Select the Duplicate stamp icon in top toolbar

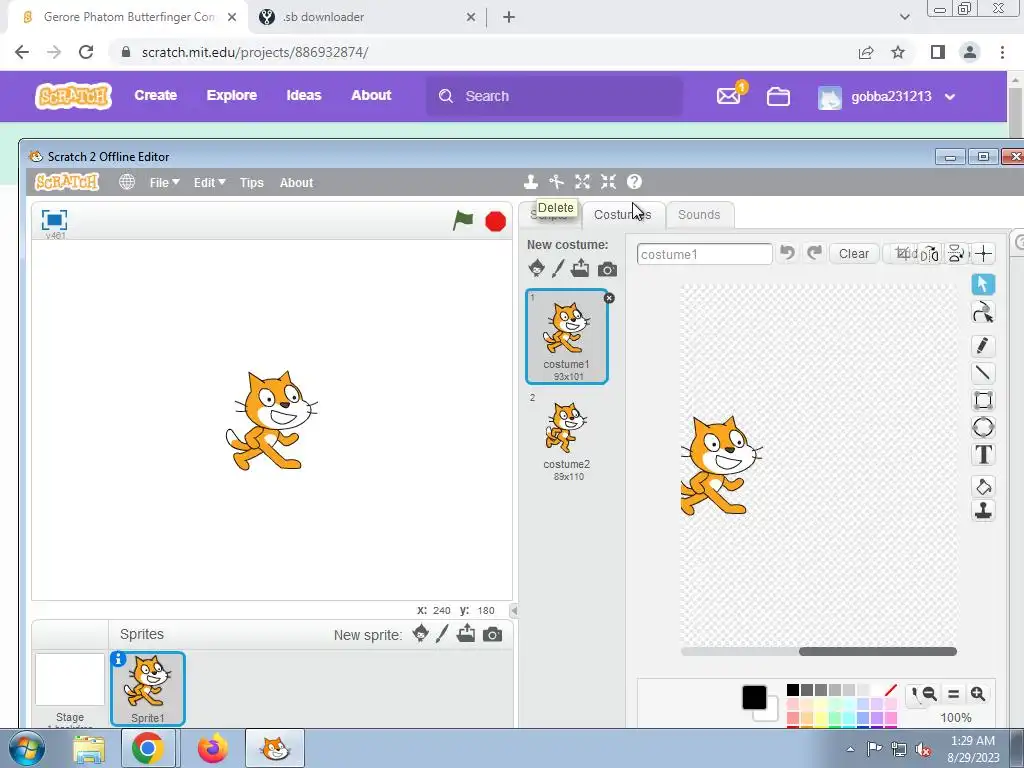[x=530, y=182]
